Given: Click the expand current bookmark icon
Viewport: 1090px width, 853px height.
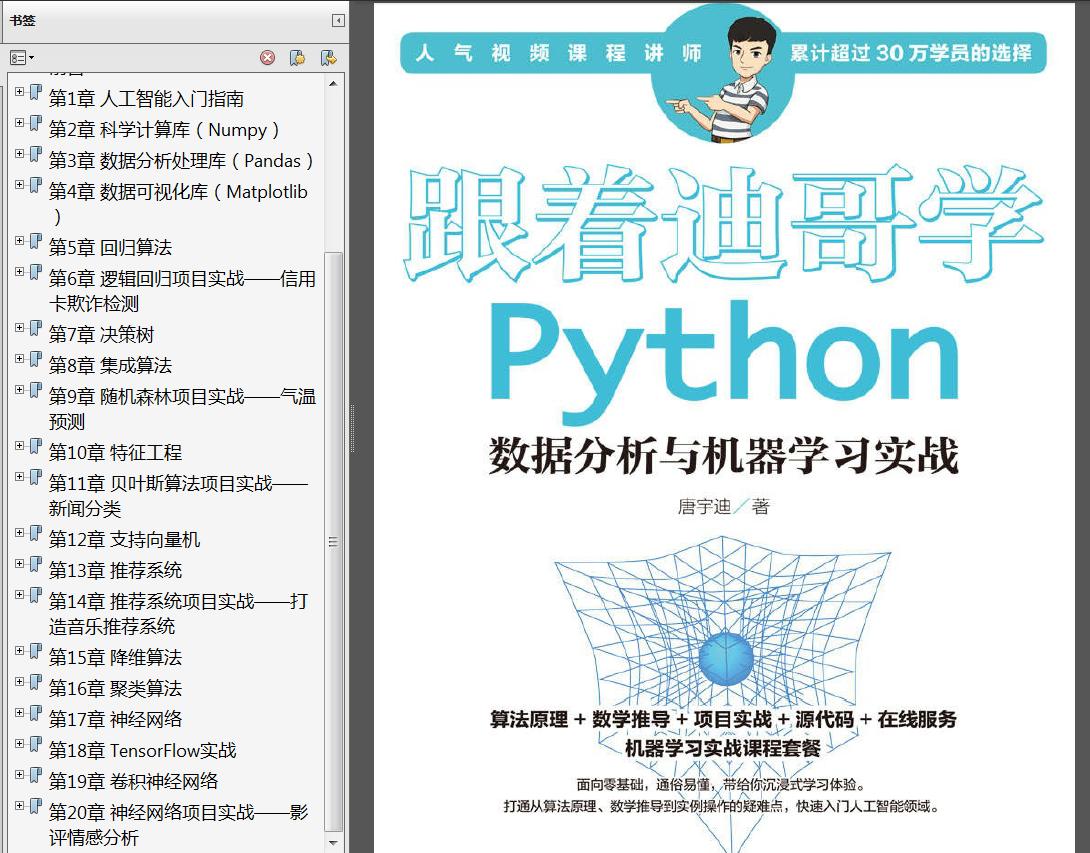Looking at the screenshot, I should (x=328, y=58).
